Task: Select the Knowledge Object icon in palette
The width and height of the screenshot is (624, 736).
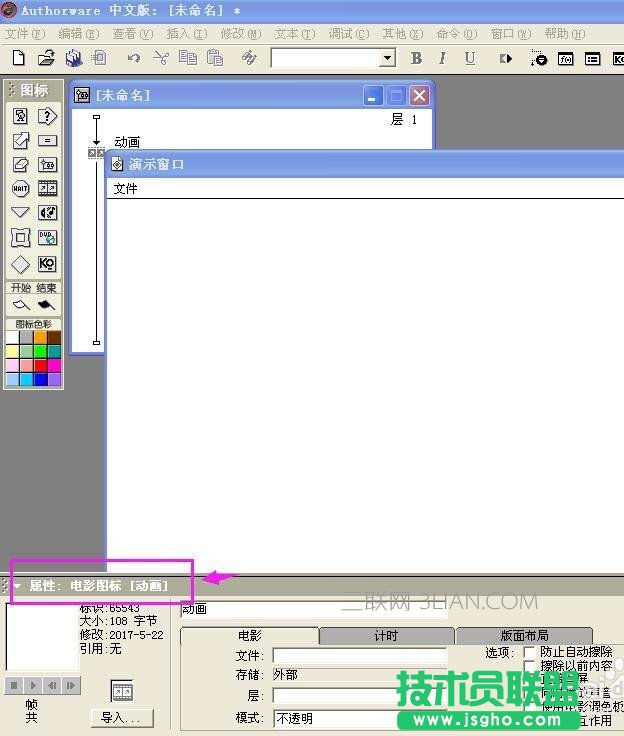Action: coord(47,264)
